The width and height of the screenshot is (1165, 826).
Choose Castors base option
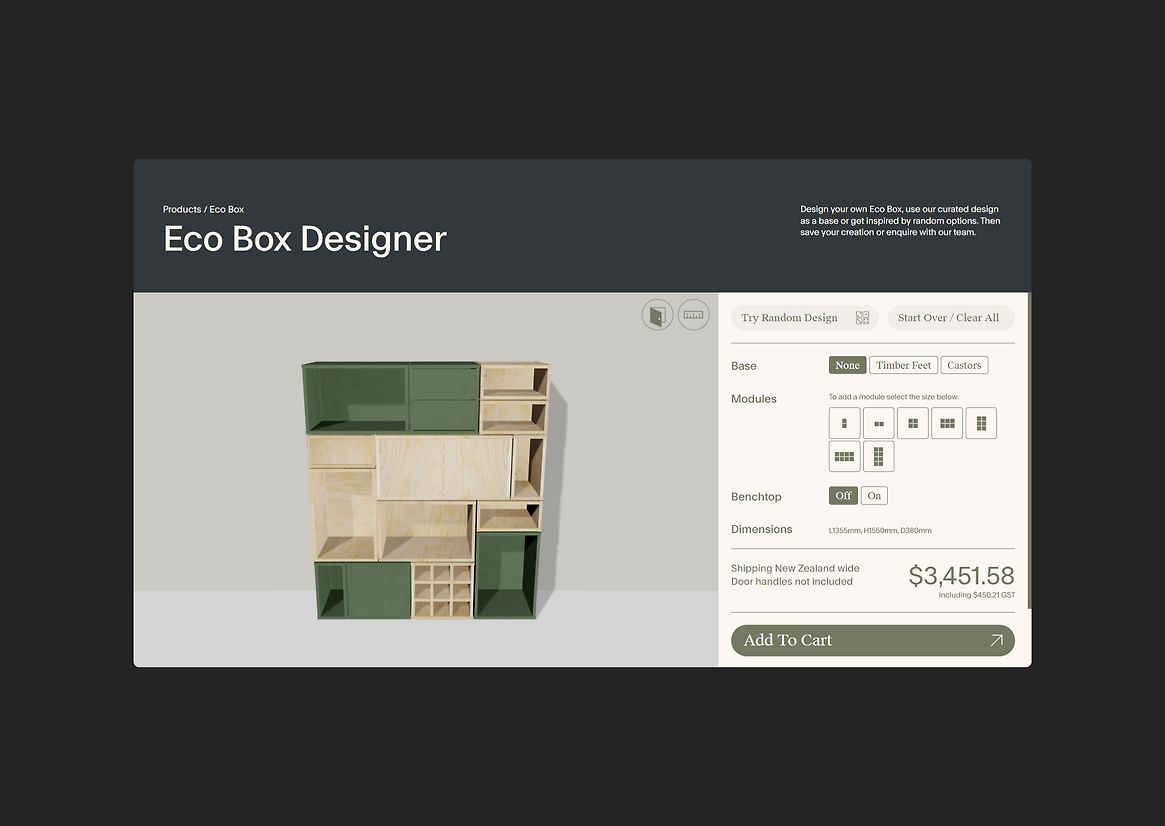(x=964, y=365)
